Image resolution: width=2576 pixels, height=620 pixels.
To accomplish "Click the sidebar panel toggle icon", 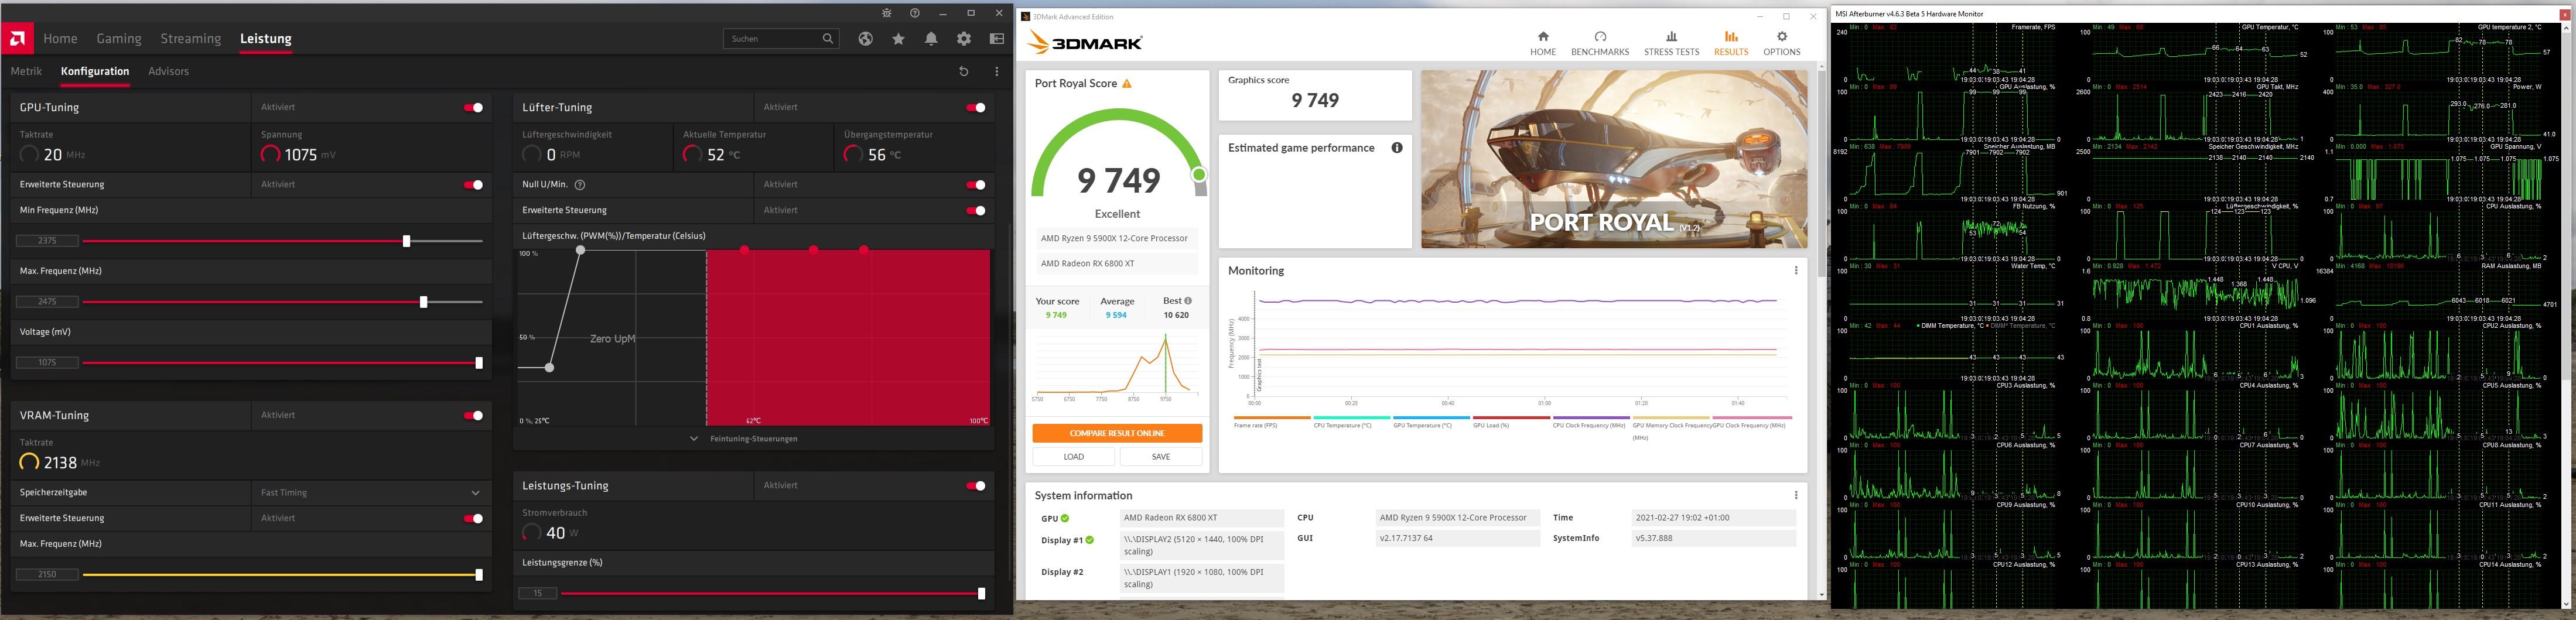I will [x=997, y=39].
